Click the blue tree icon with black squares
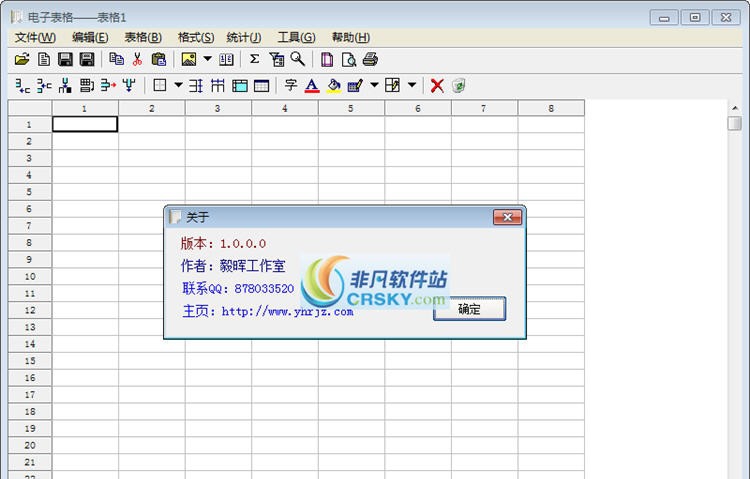750x479 pixels. coord(65,86)
